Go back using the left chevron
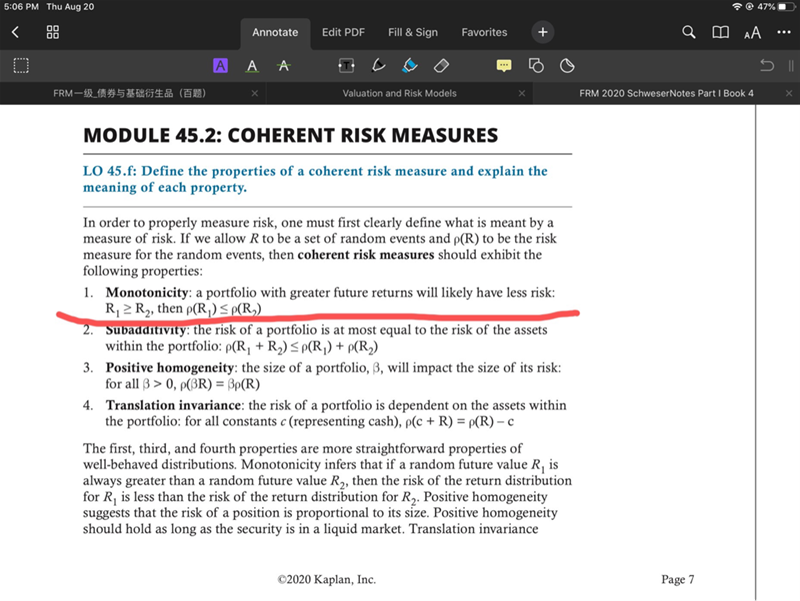 tap(15, 32)
